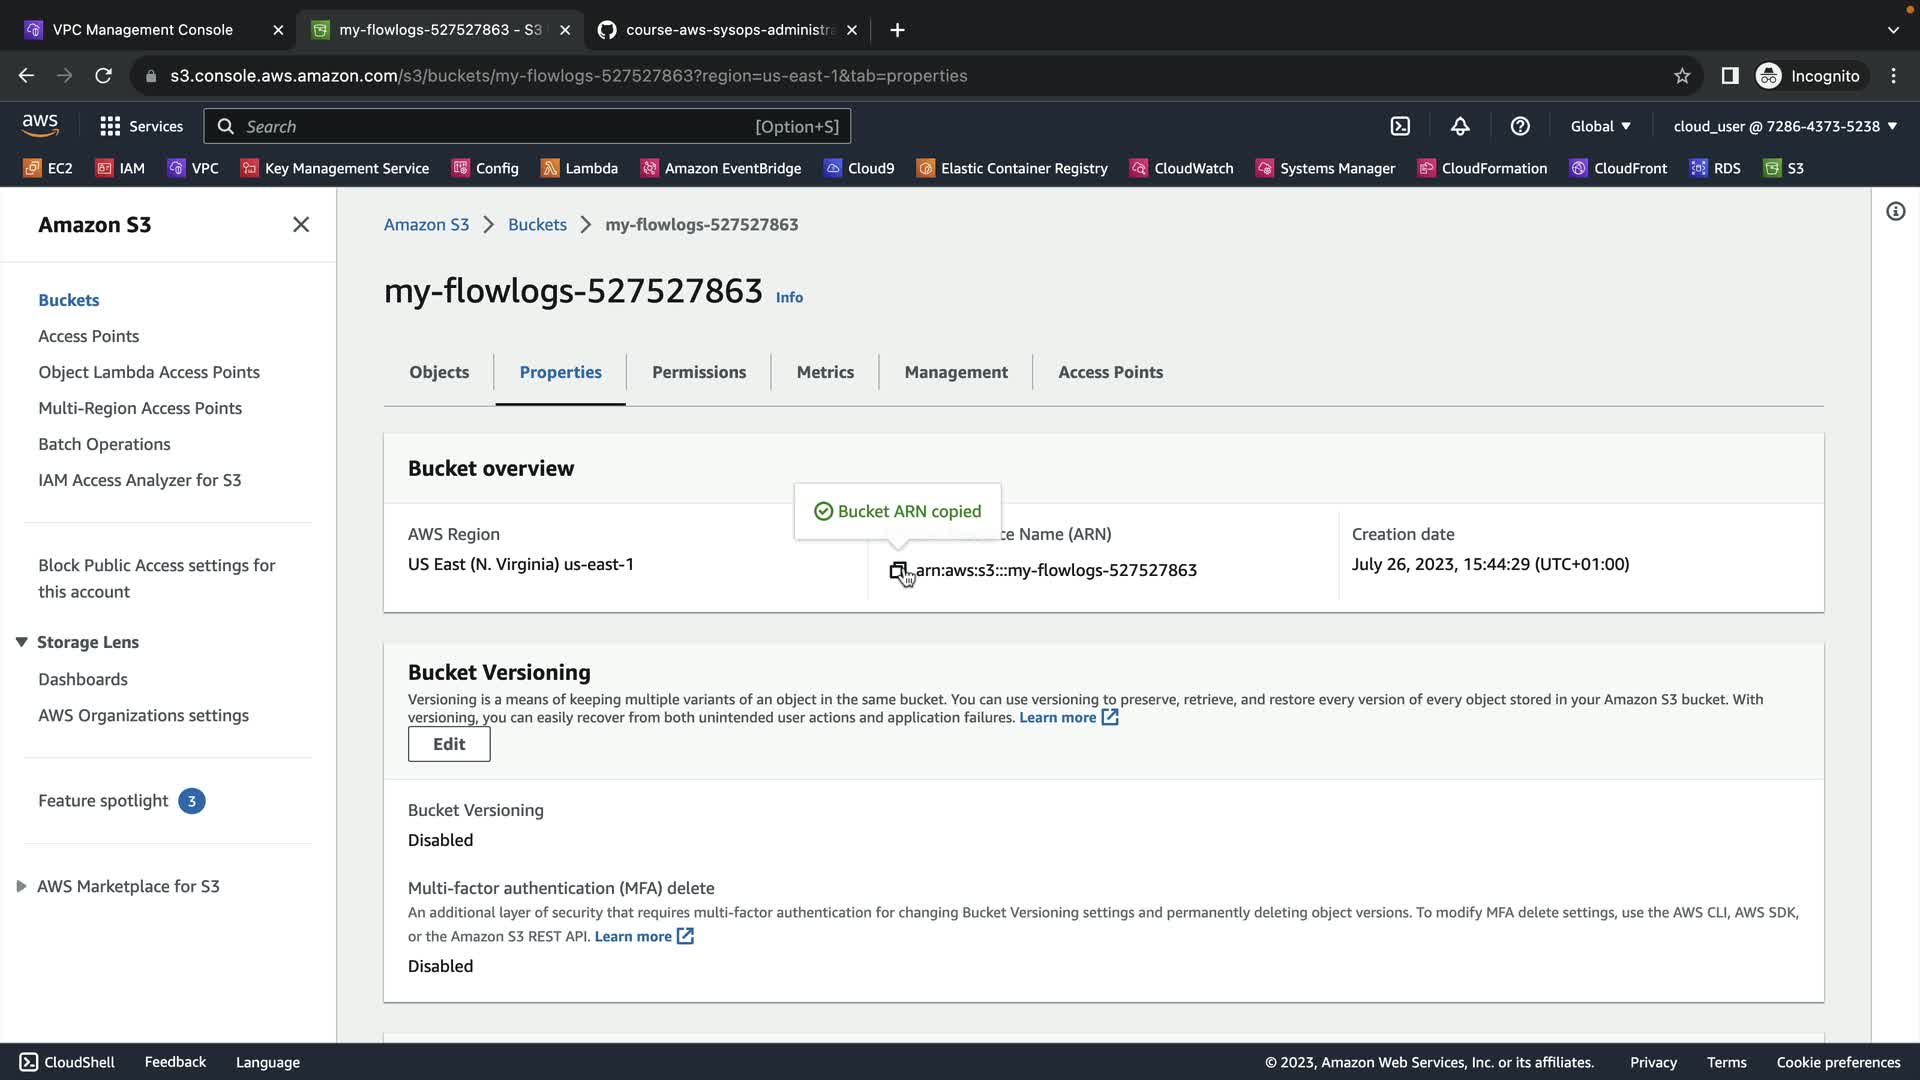Open the AWS help question mark menu
The width and height of the screenshot is (1920, 1080).
point(1520,126)
